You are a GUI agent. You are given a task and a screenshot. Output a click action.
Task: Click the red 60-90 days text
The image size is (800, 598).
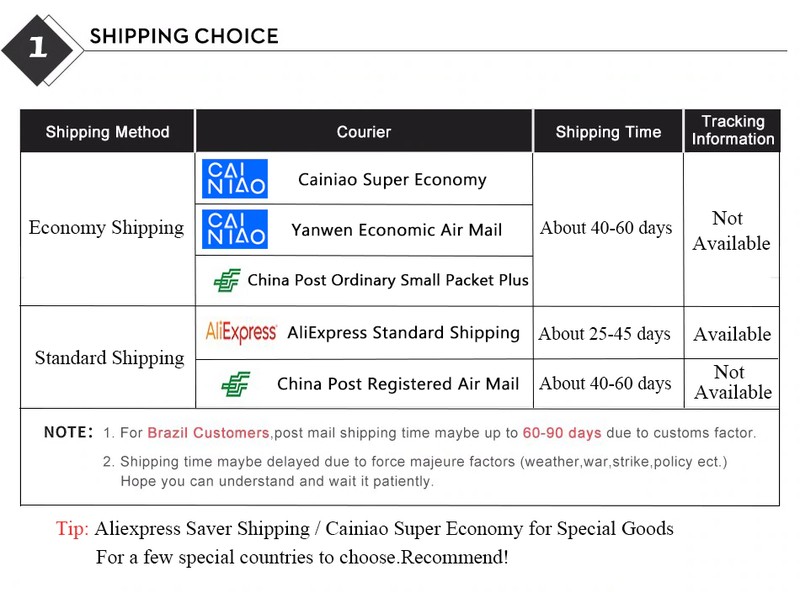(561, 433)
